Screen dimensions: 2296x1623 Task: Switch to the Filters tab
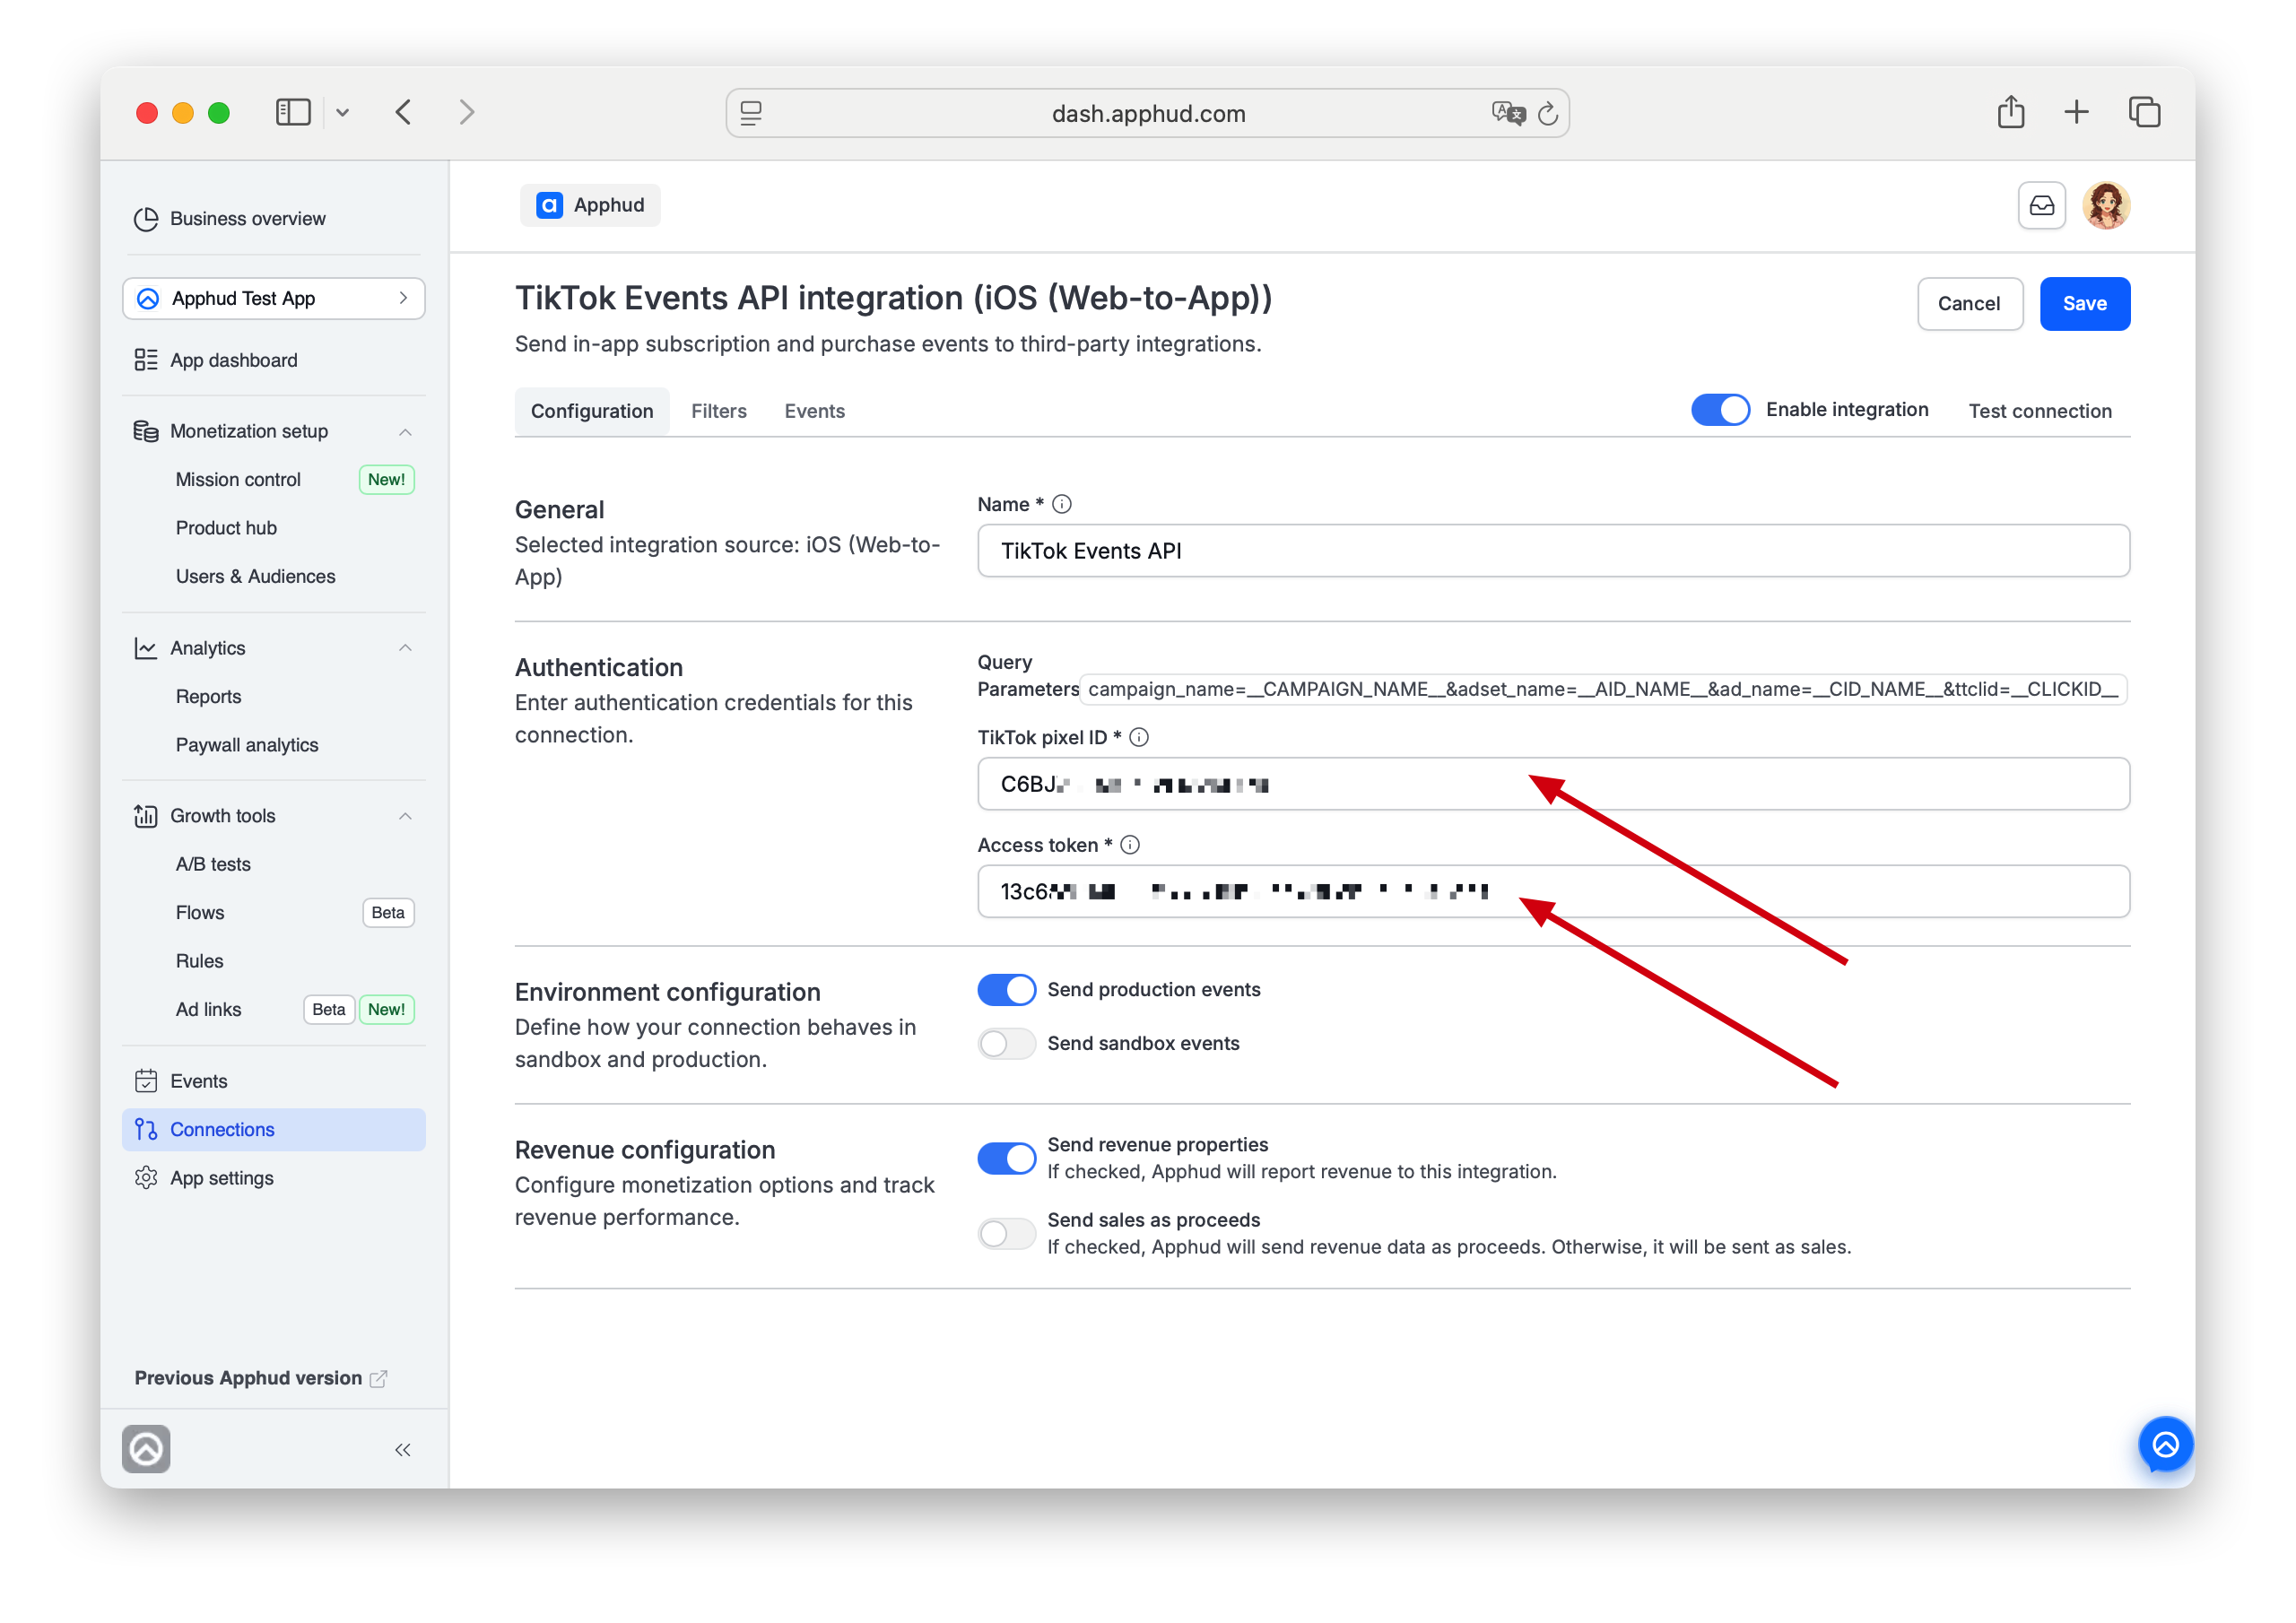719,411
